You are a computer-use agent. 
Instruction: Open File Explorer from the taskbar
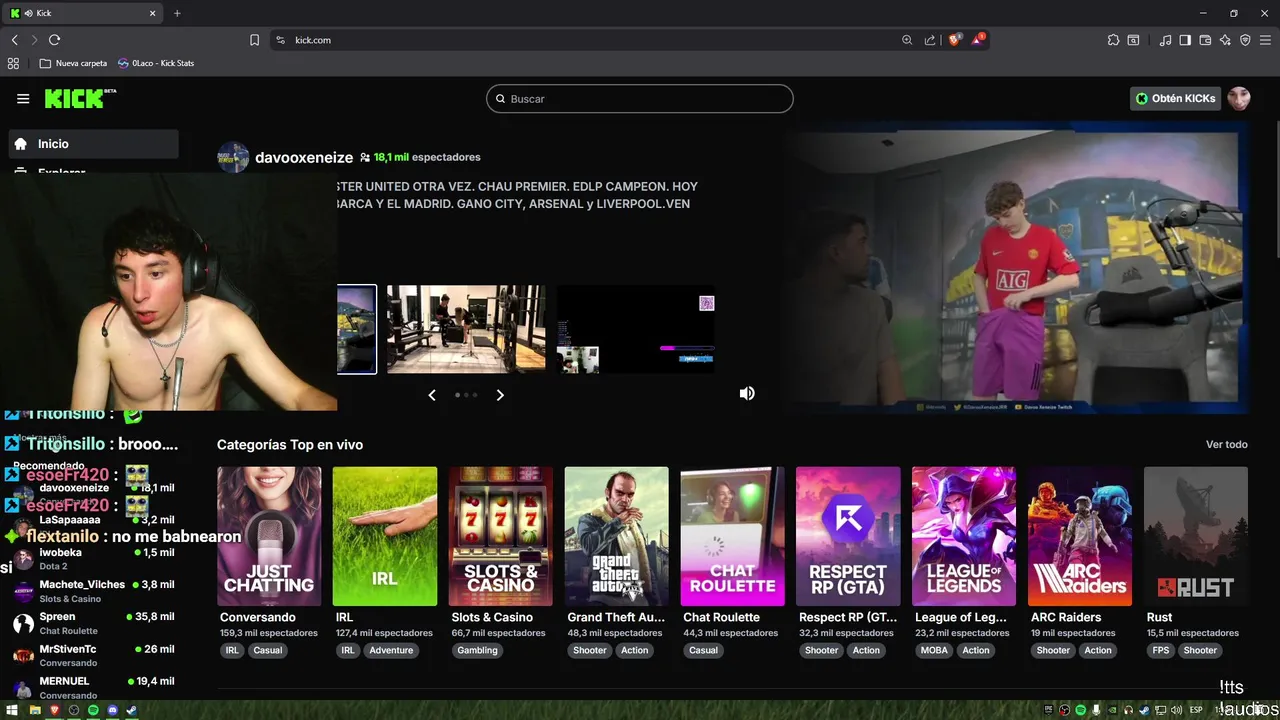click(35, 710)
